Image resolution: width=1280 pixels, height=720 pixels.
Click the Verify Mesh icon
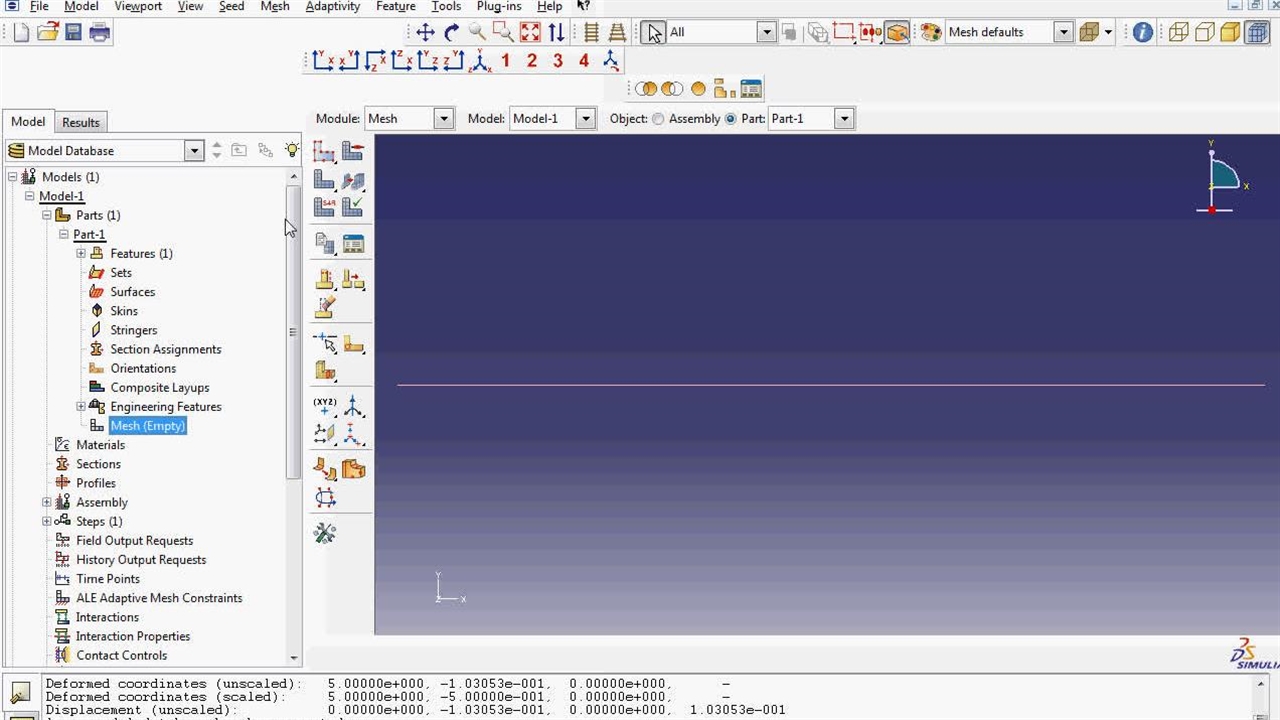tap(353, 206)
